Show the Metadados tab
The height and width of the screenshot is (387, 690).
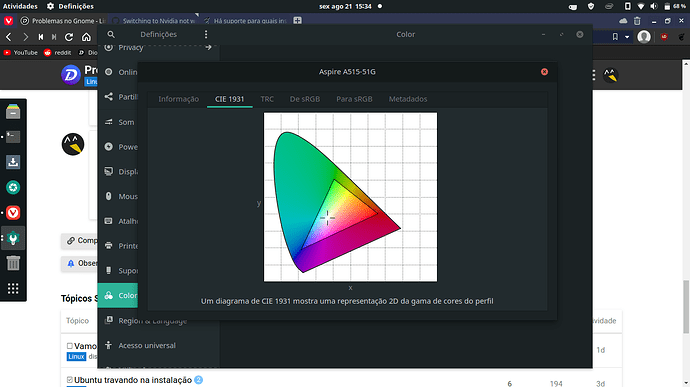click(x=408, y=99)
